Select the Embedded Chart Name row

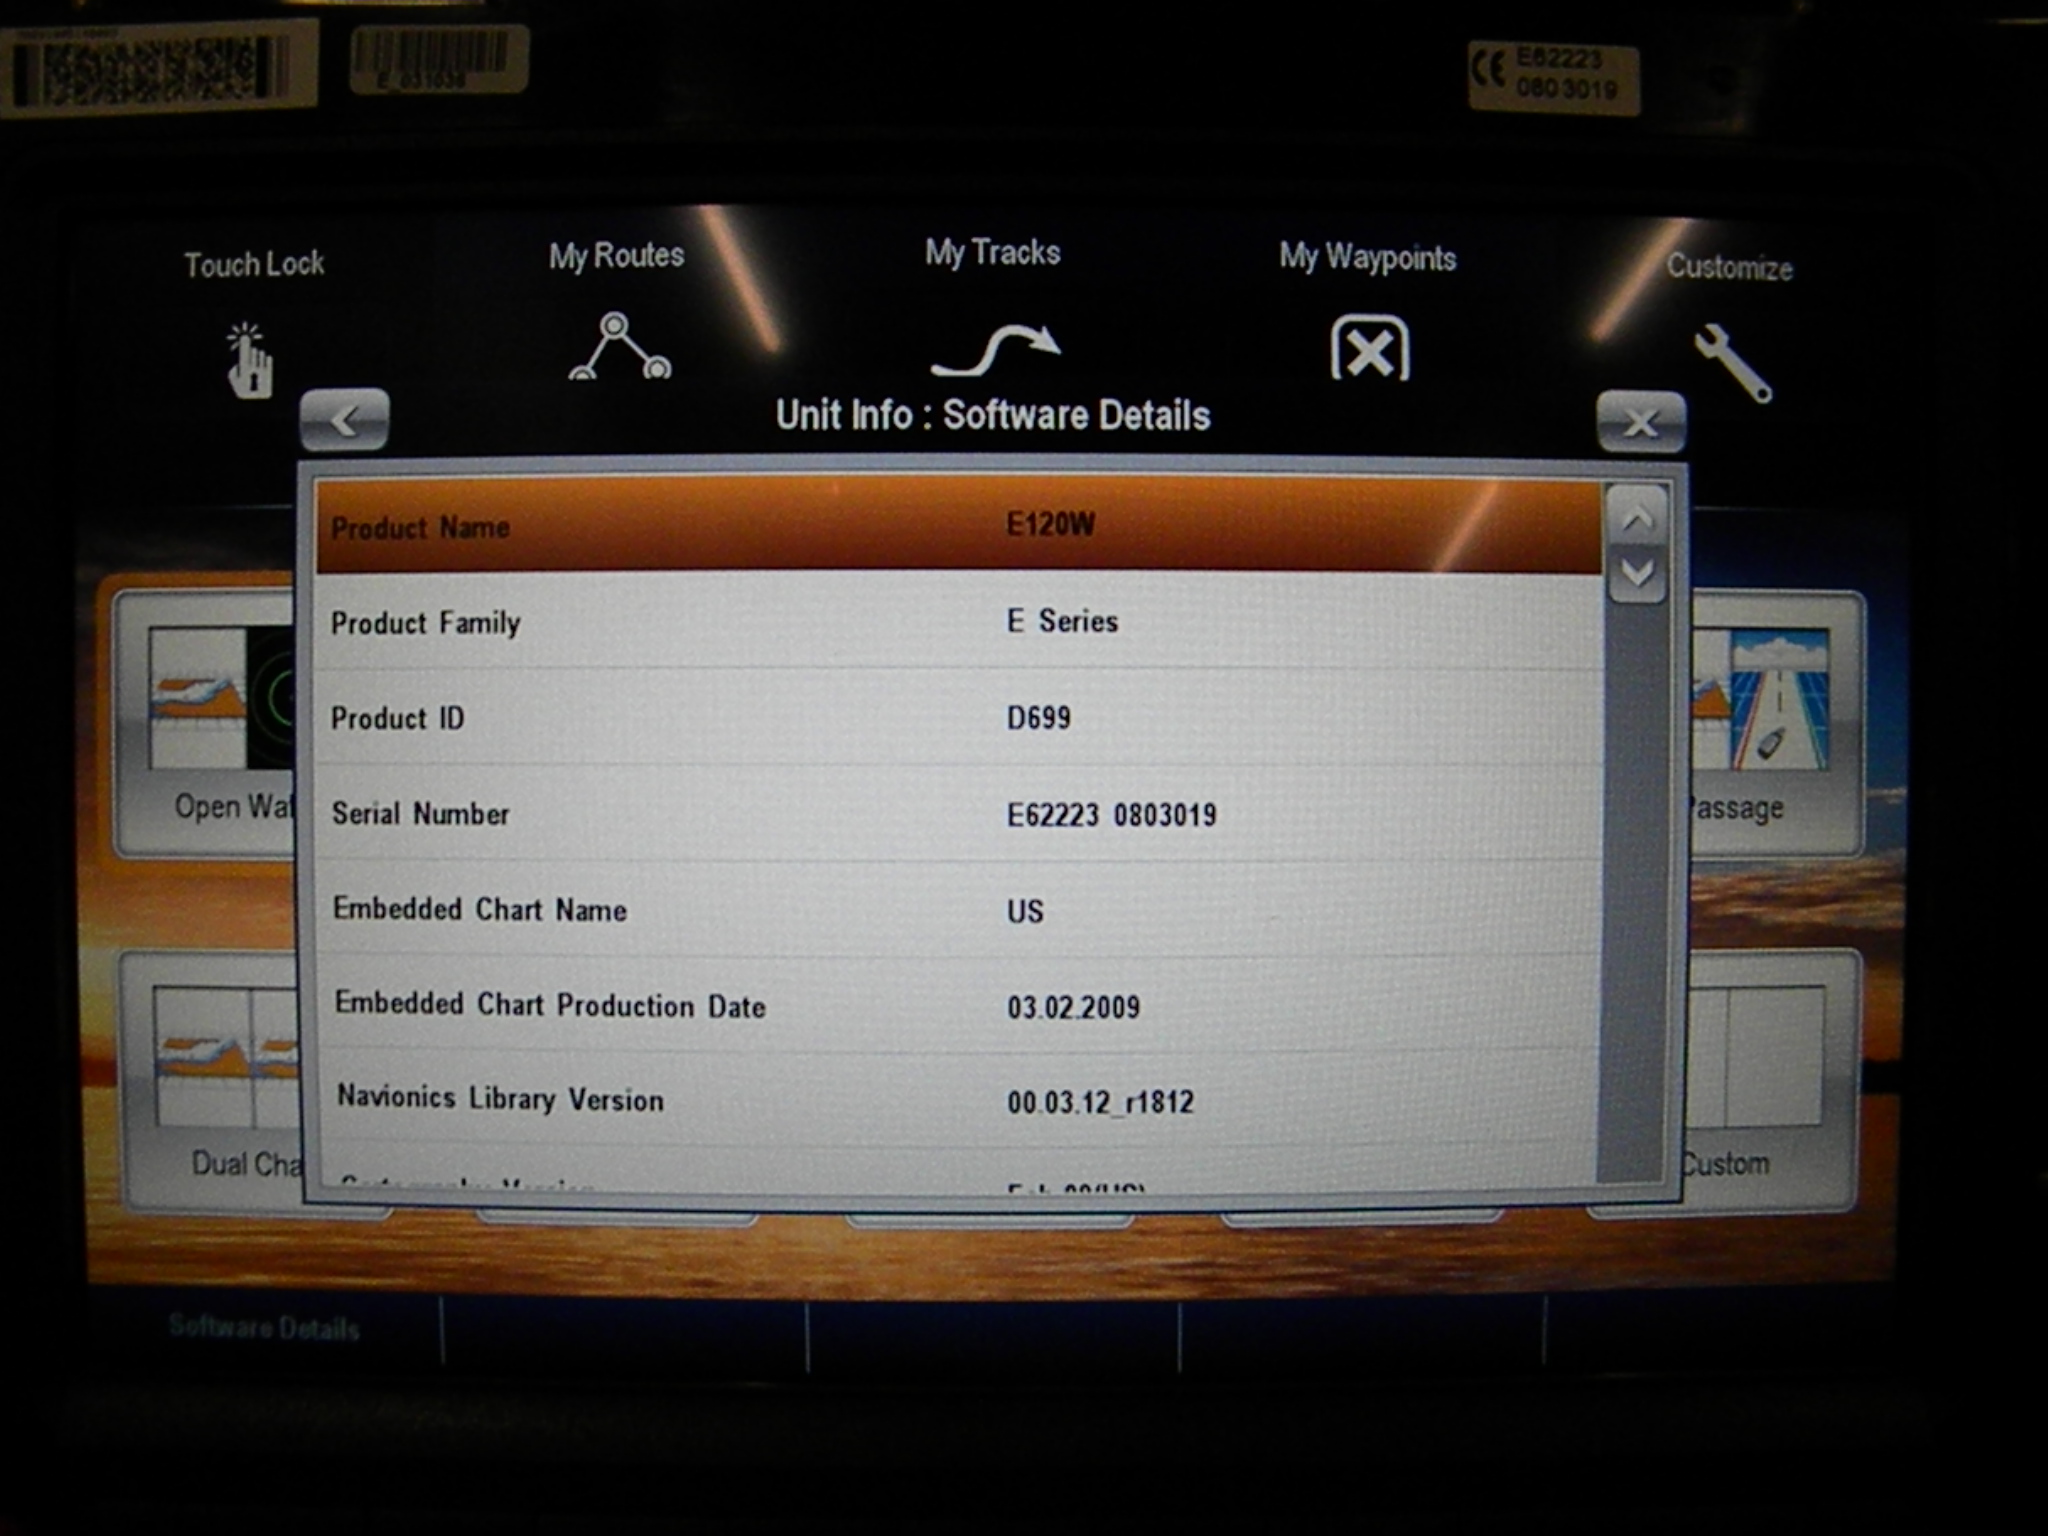(958, 909)
